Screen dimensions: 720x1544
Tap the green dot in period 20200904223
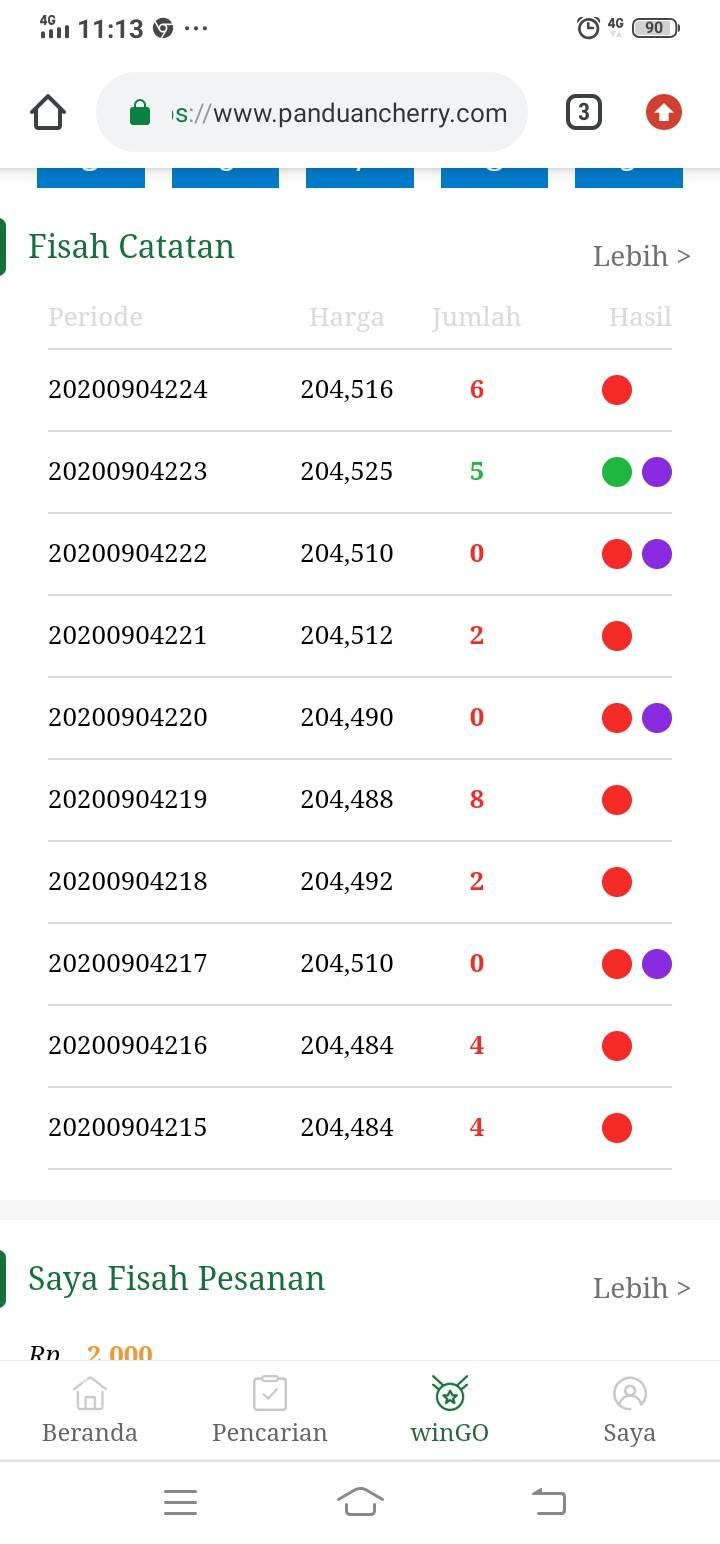(617, 471)
